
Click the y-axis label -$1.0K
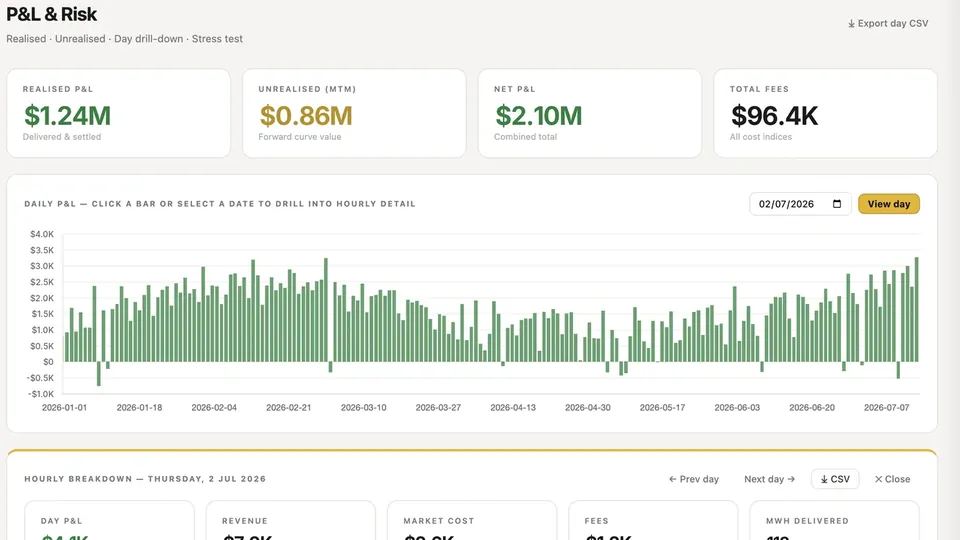pyautogui.click(x=40, y=394)
